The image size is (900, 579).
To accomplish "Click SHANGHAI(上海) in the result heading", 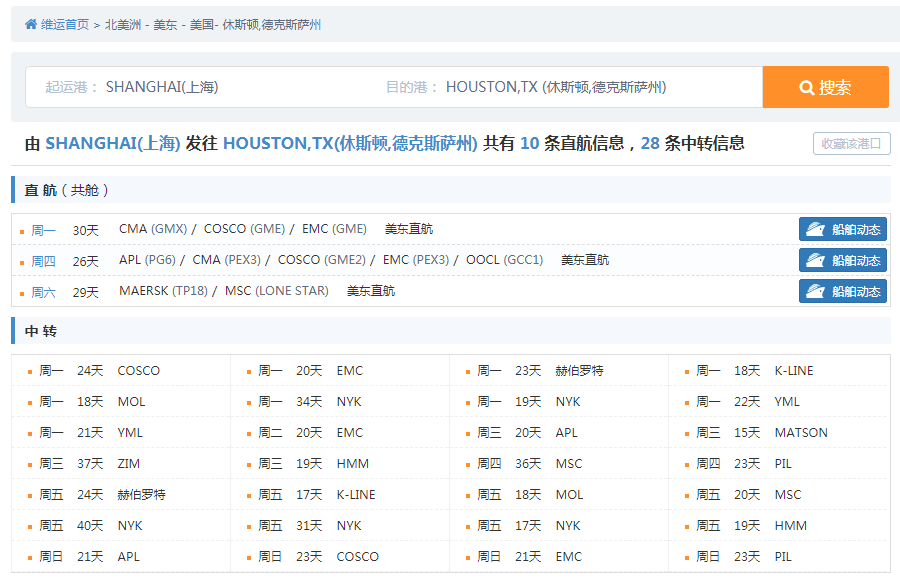I will (113, 143).
